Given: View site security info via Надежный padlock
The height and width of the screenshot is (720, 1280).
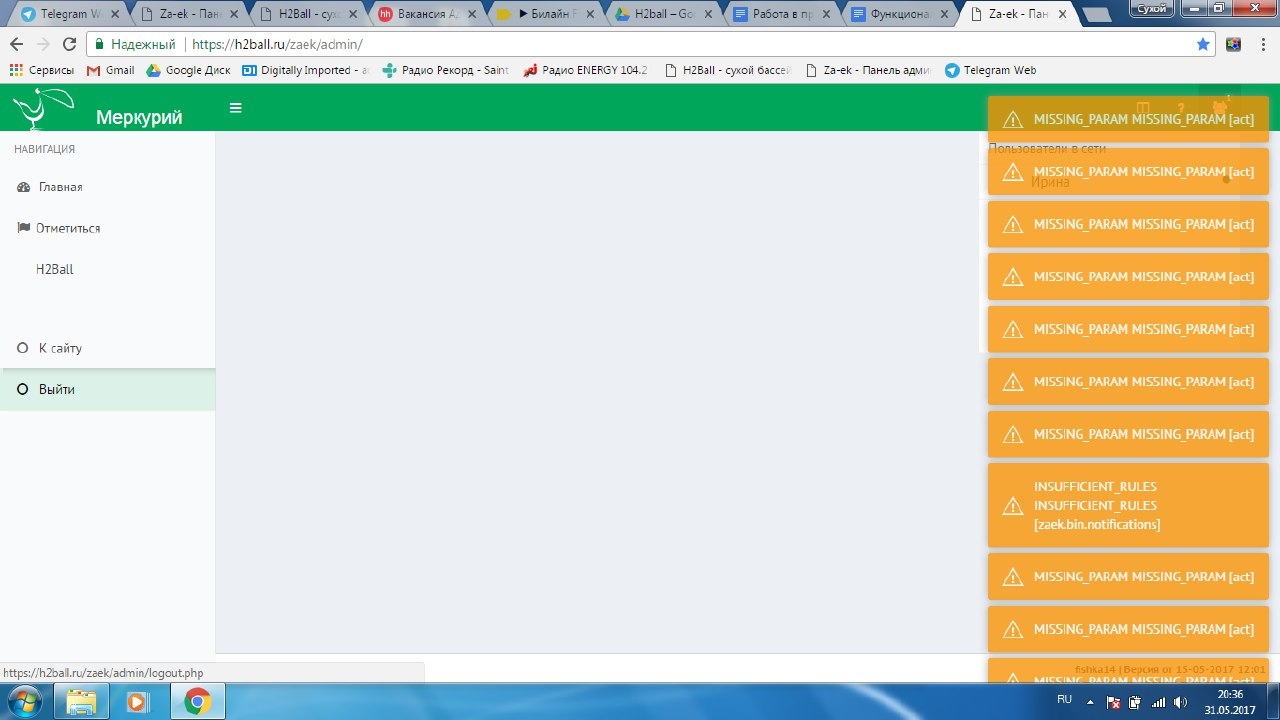Looking at the screenshot, I should 135,45.
